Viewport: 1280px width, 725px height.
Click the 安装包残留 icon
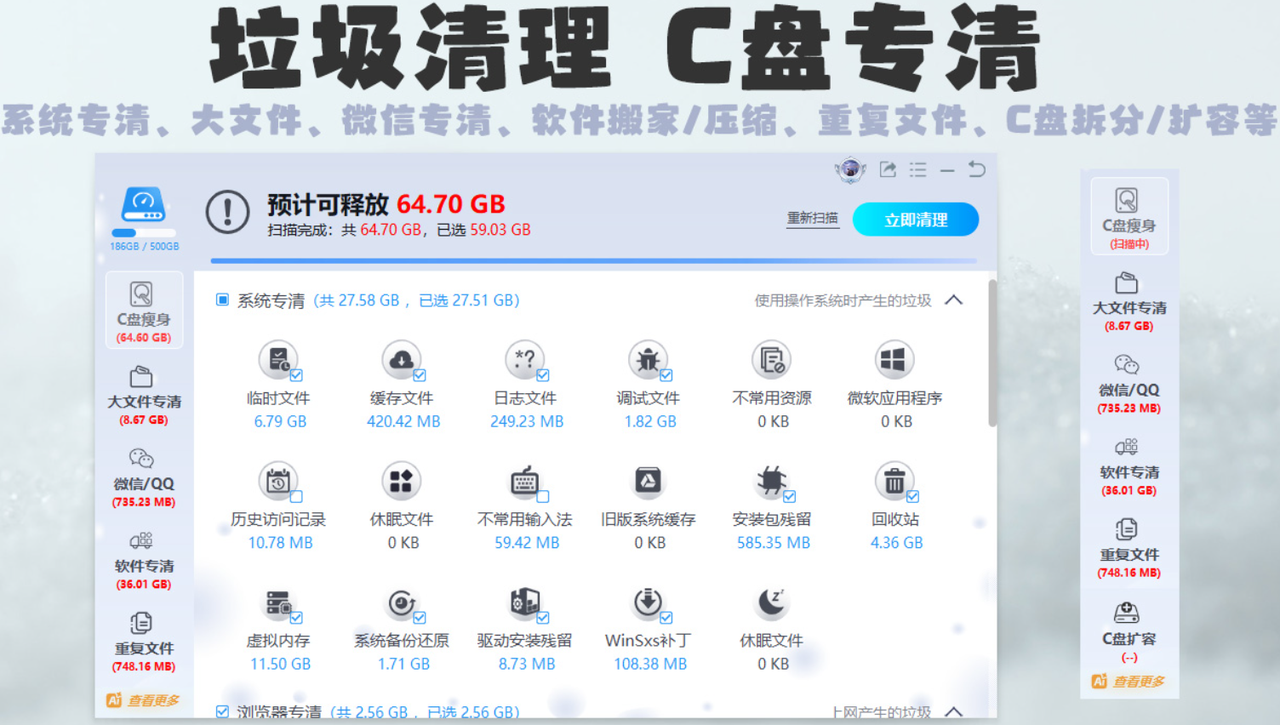coord(771,482)
